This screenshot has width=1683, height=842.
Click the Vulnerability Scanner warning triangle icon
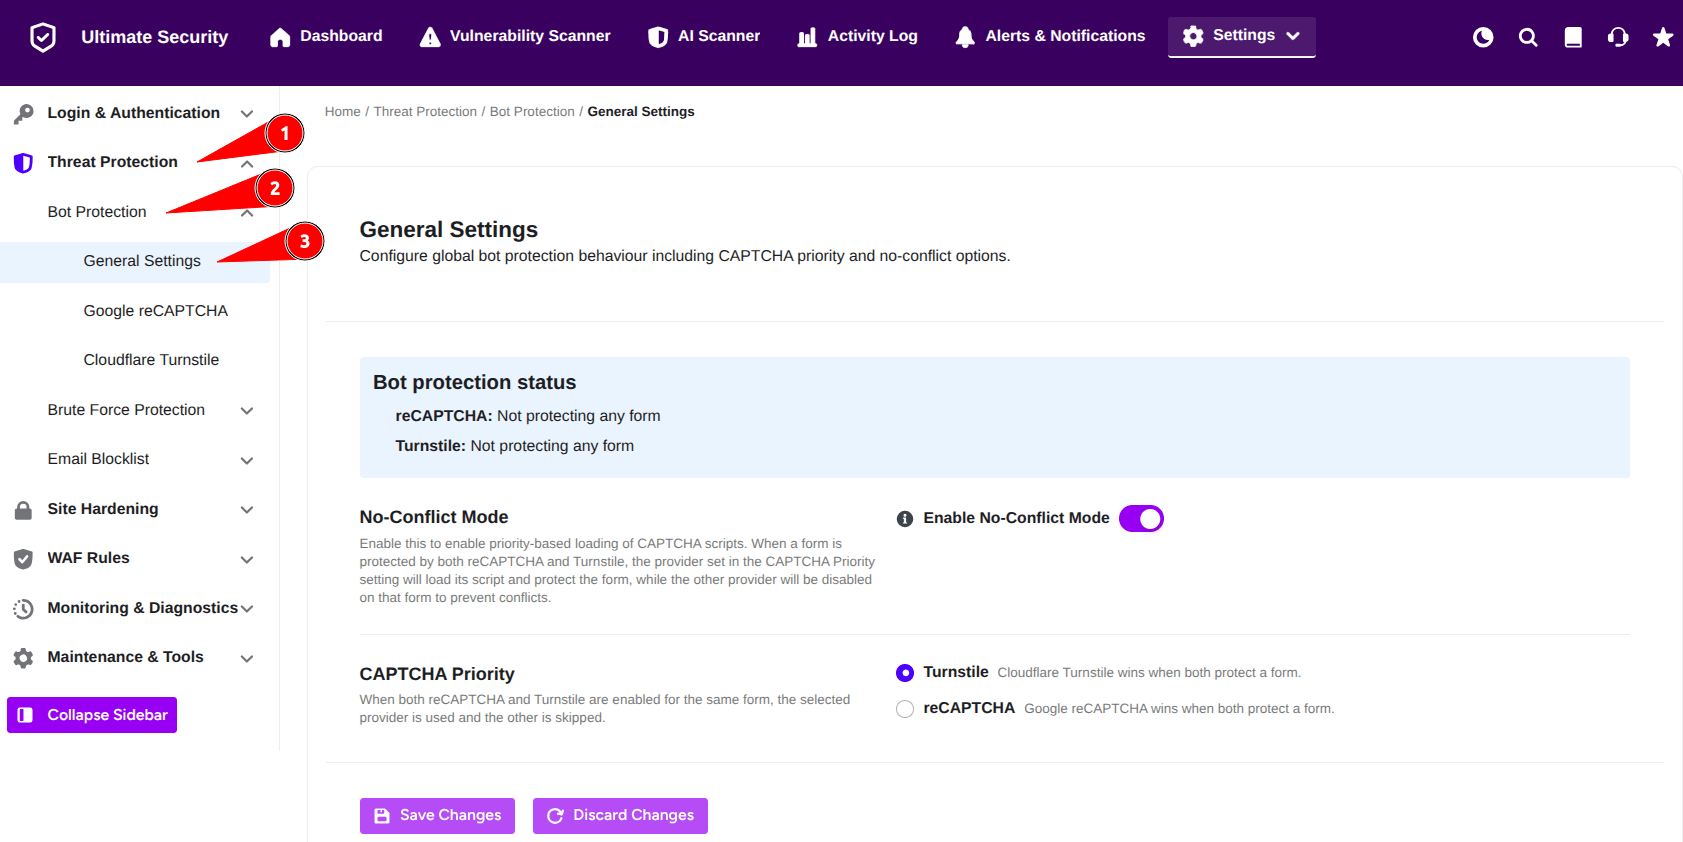(430, 37)
